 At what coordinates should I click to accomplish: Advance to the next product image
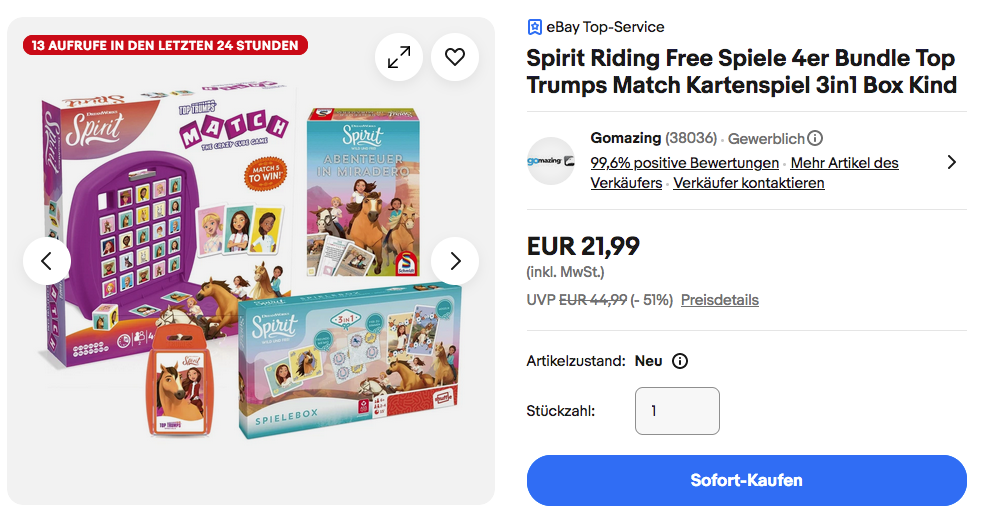point(455,261)
